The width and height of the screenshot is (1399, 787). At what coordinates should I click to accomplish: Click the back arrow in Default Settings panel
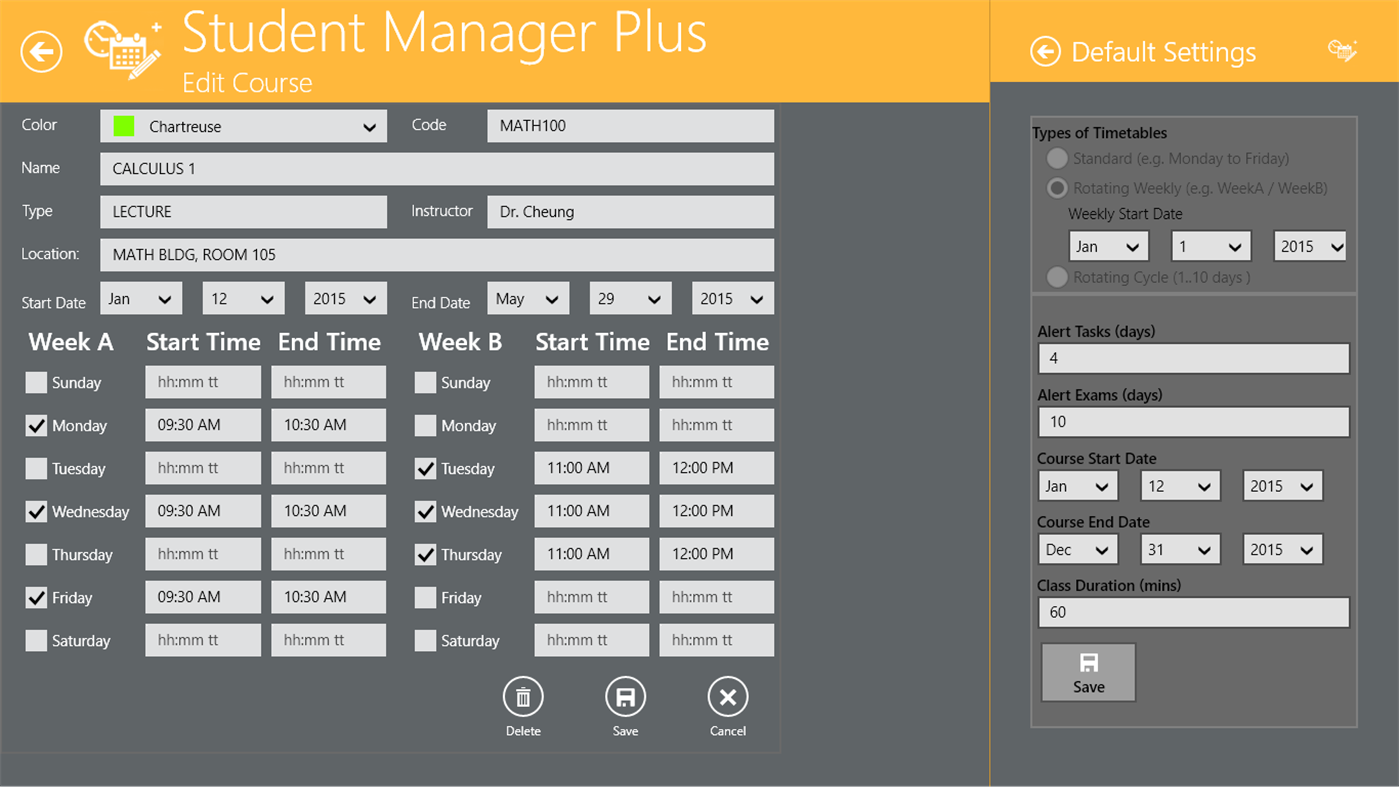[1046, 51]
